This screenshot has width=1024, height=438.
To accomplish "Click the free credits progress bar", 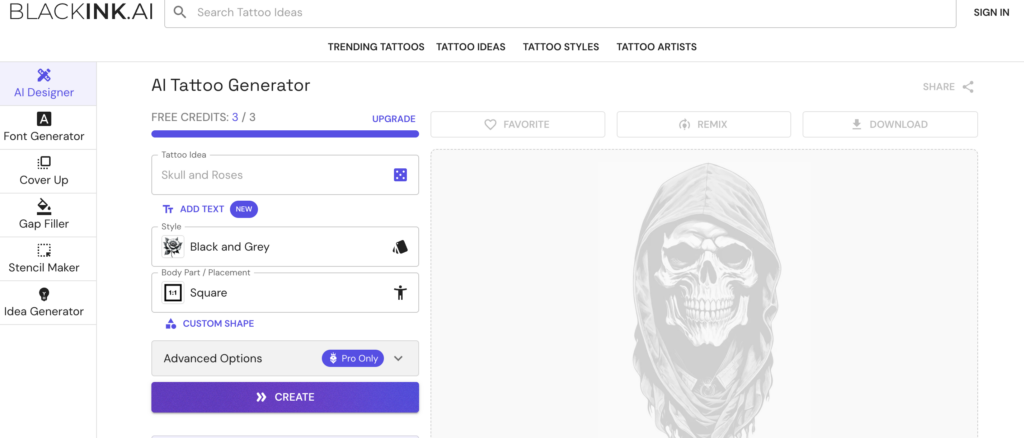I will [x=285, y=132].
